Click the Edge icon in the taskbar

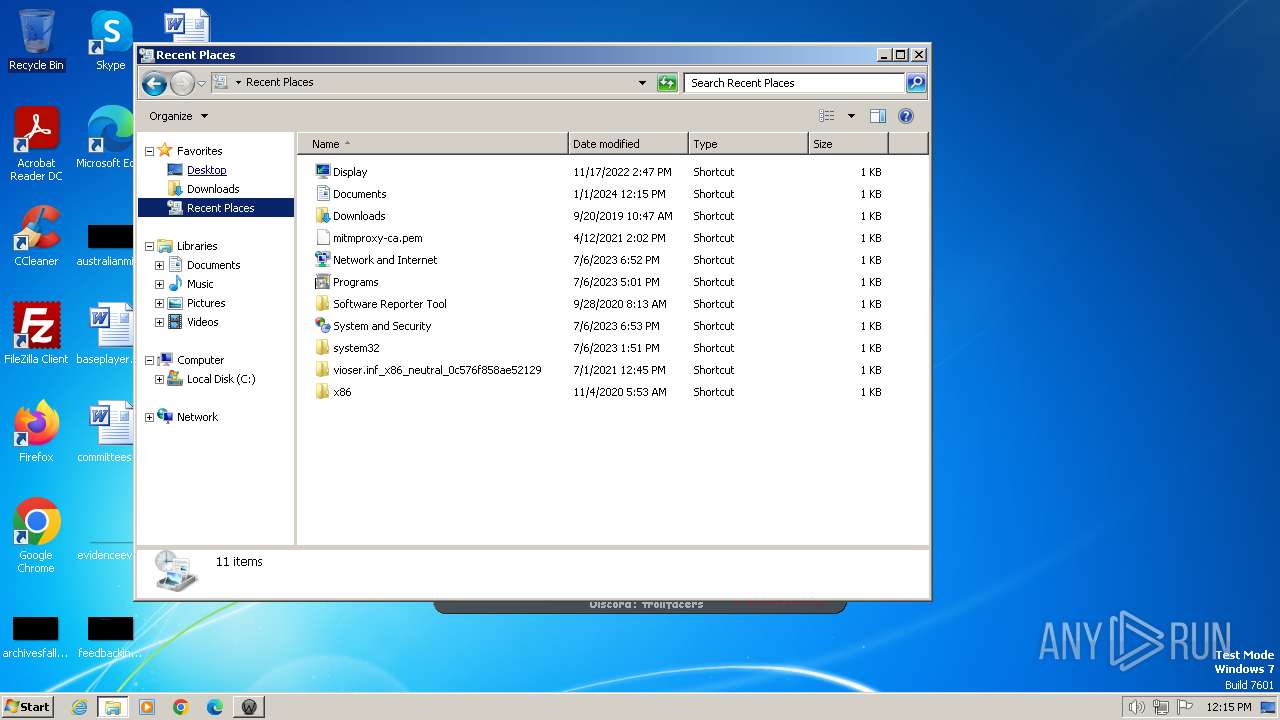click(215, 707)
